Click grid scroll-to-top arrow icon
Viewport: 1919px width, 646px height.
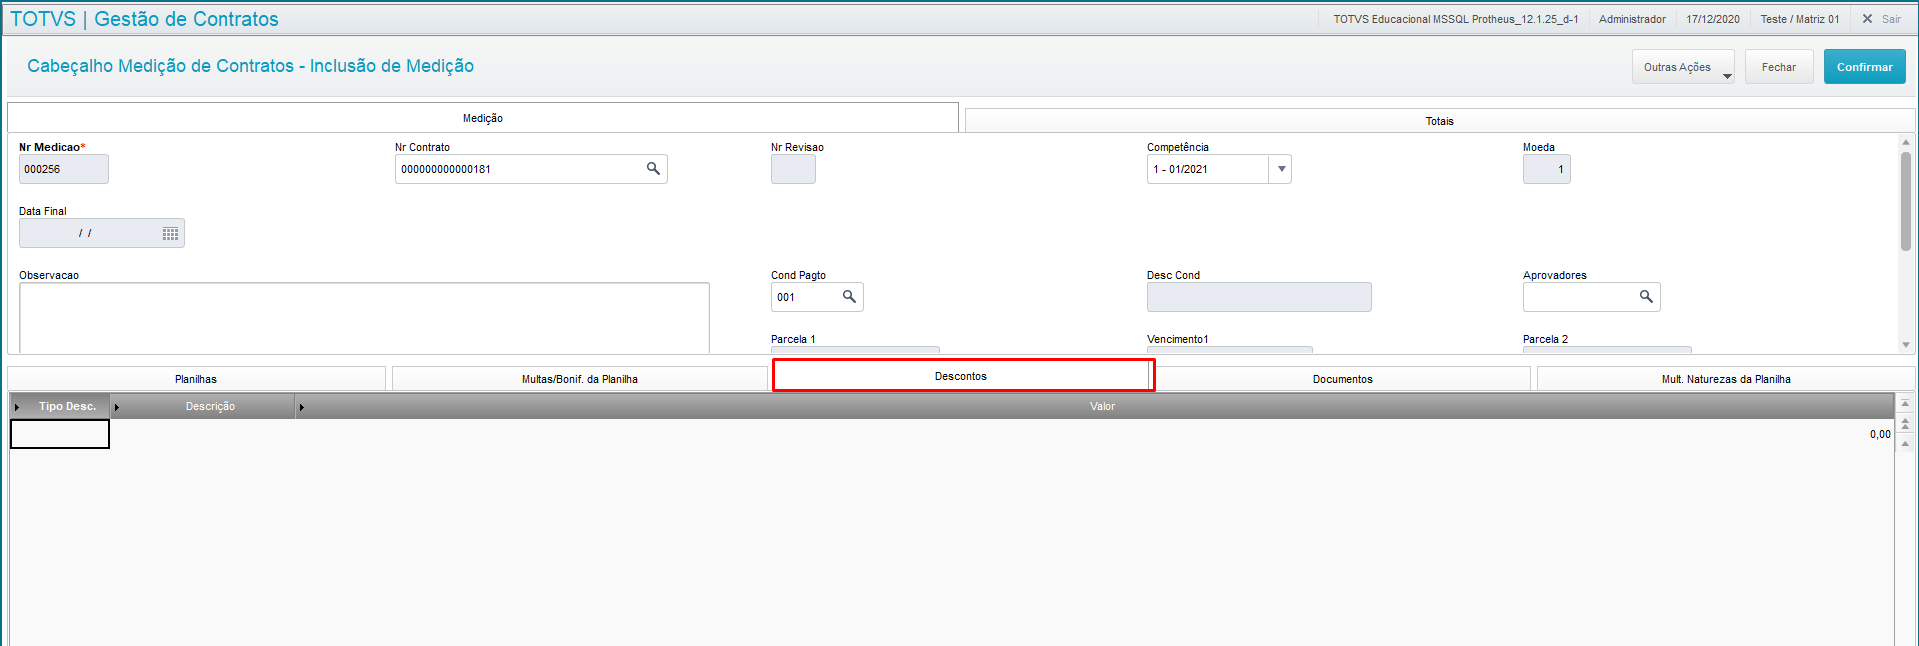1905,404
